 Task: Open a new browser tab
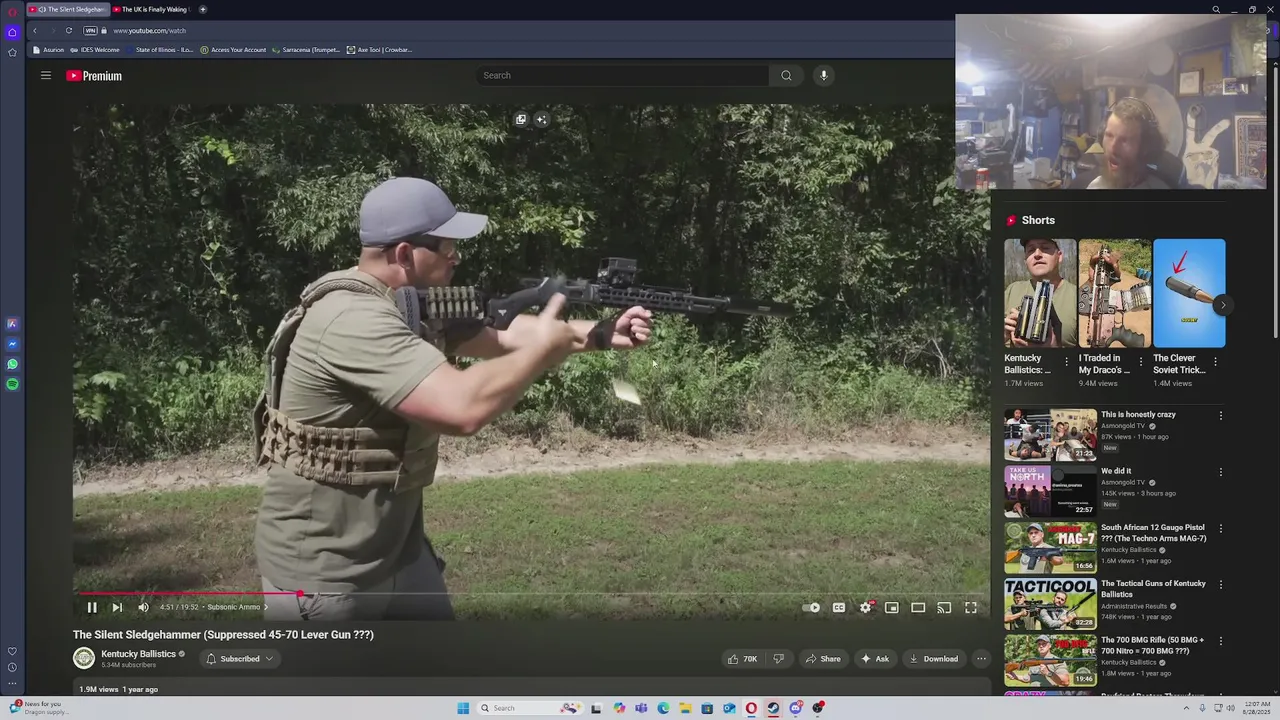(x=203, y=9)
